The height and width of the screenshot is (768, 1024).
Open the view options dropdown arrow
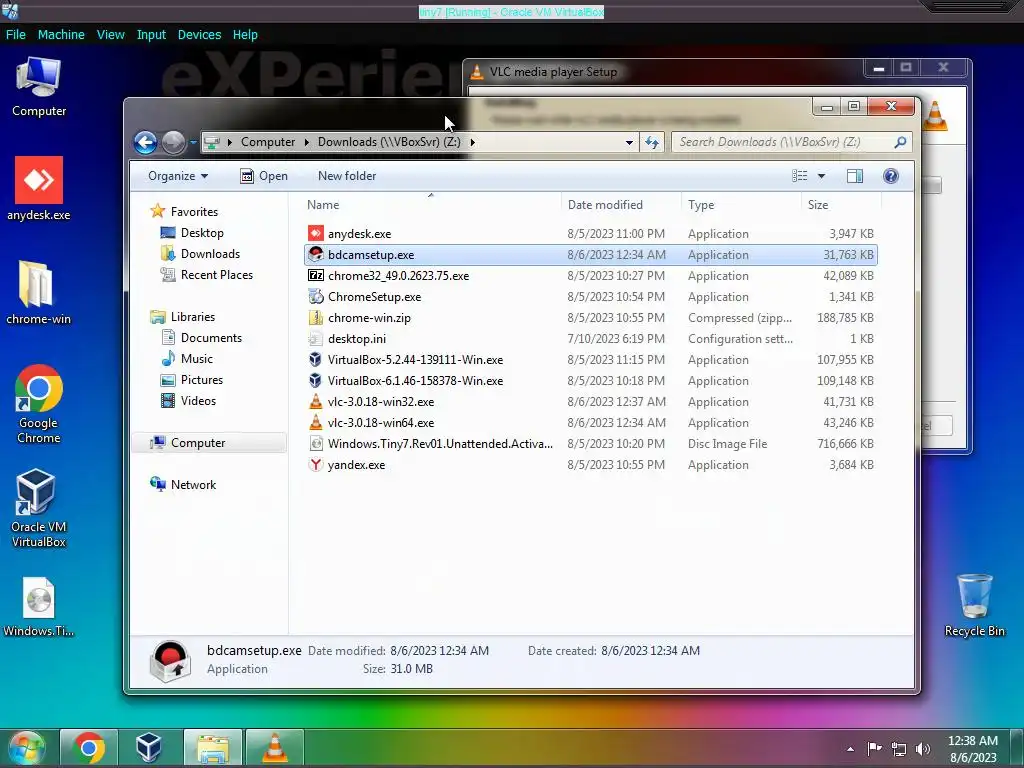point(822,176)
